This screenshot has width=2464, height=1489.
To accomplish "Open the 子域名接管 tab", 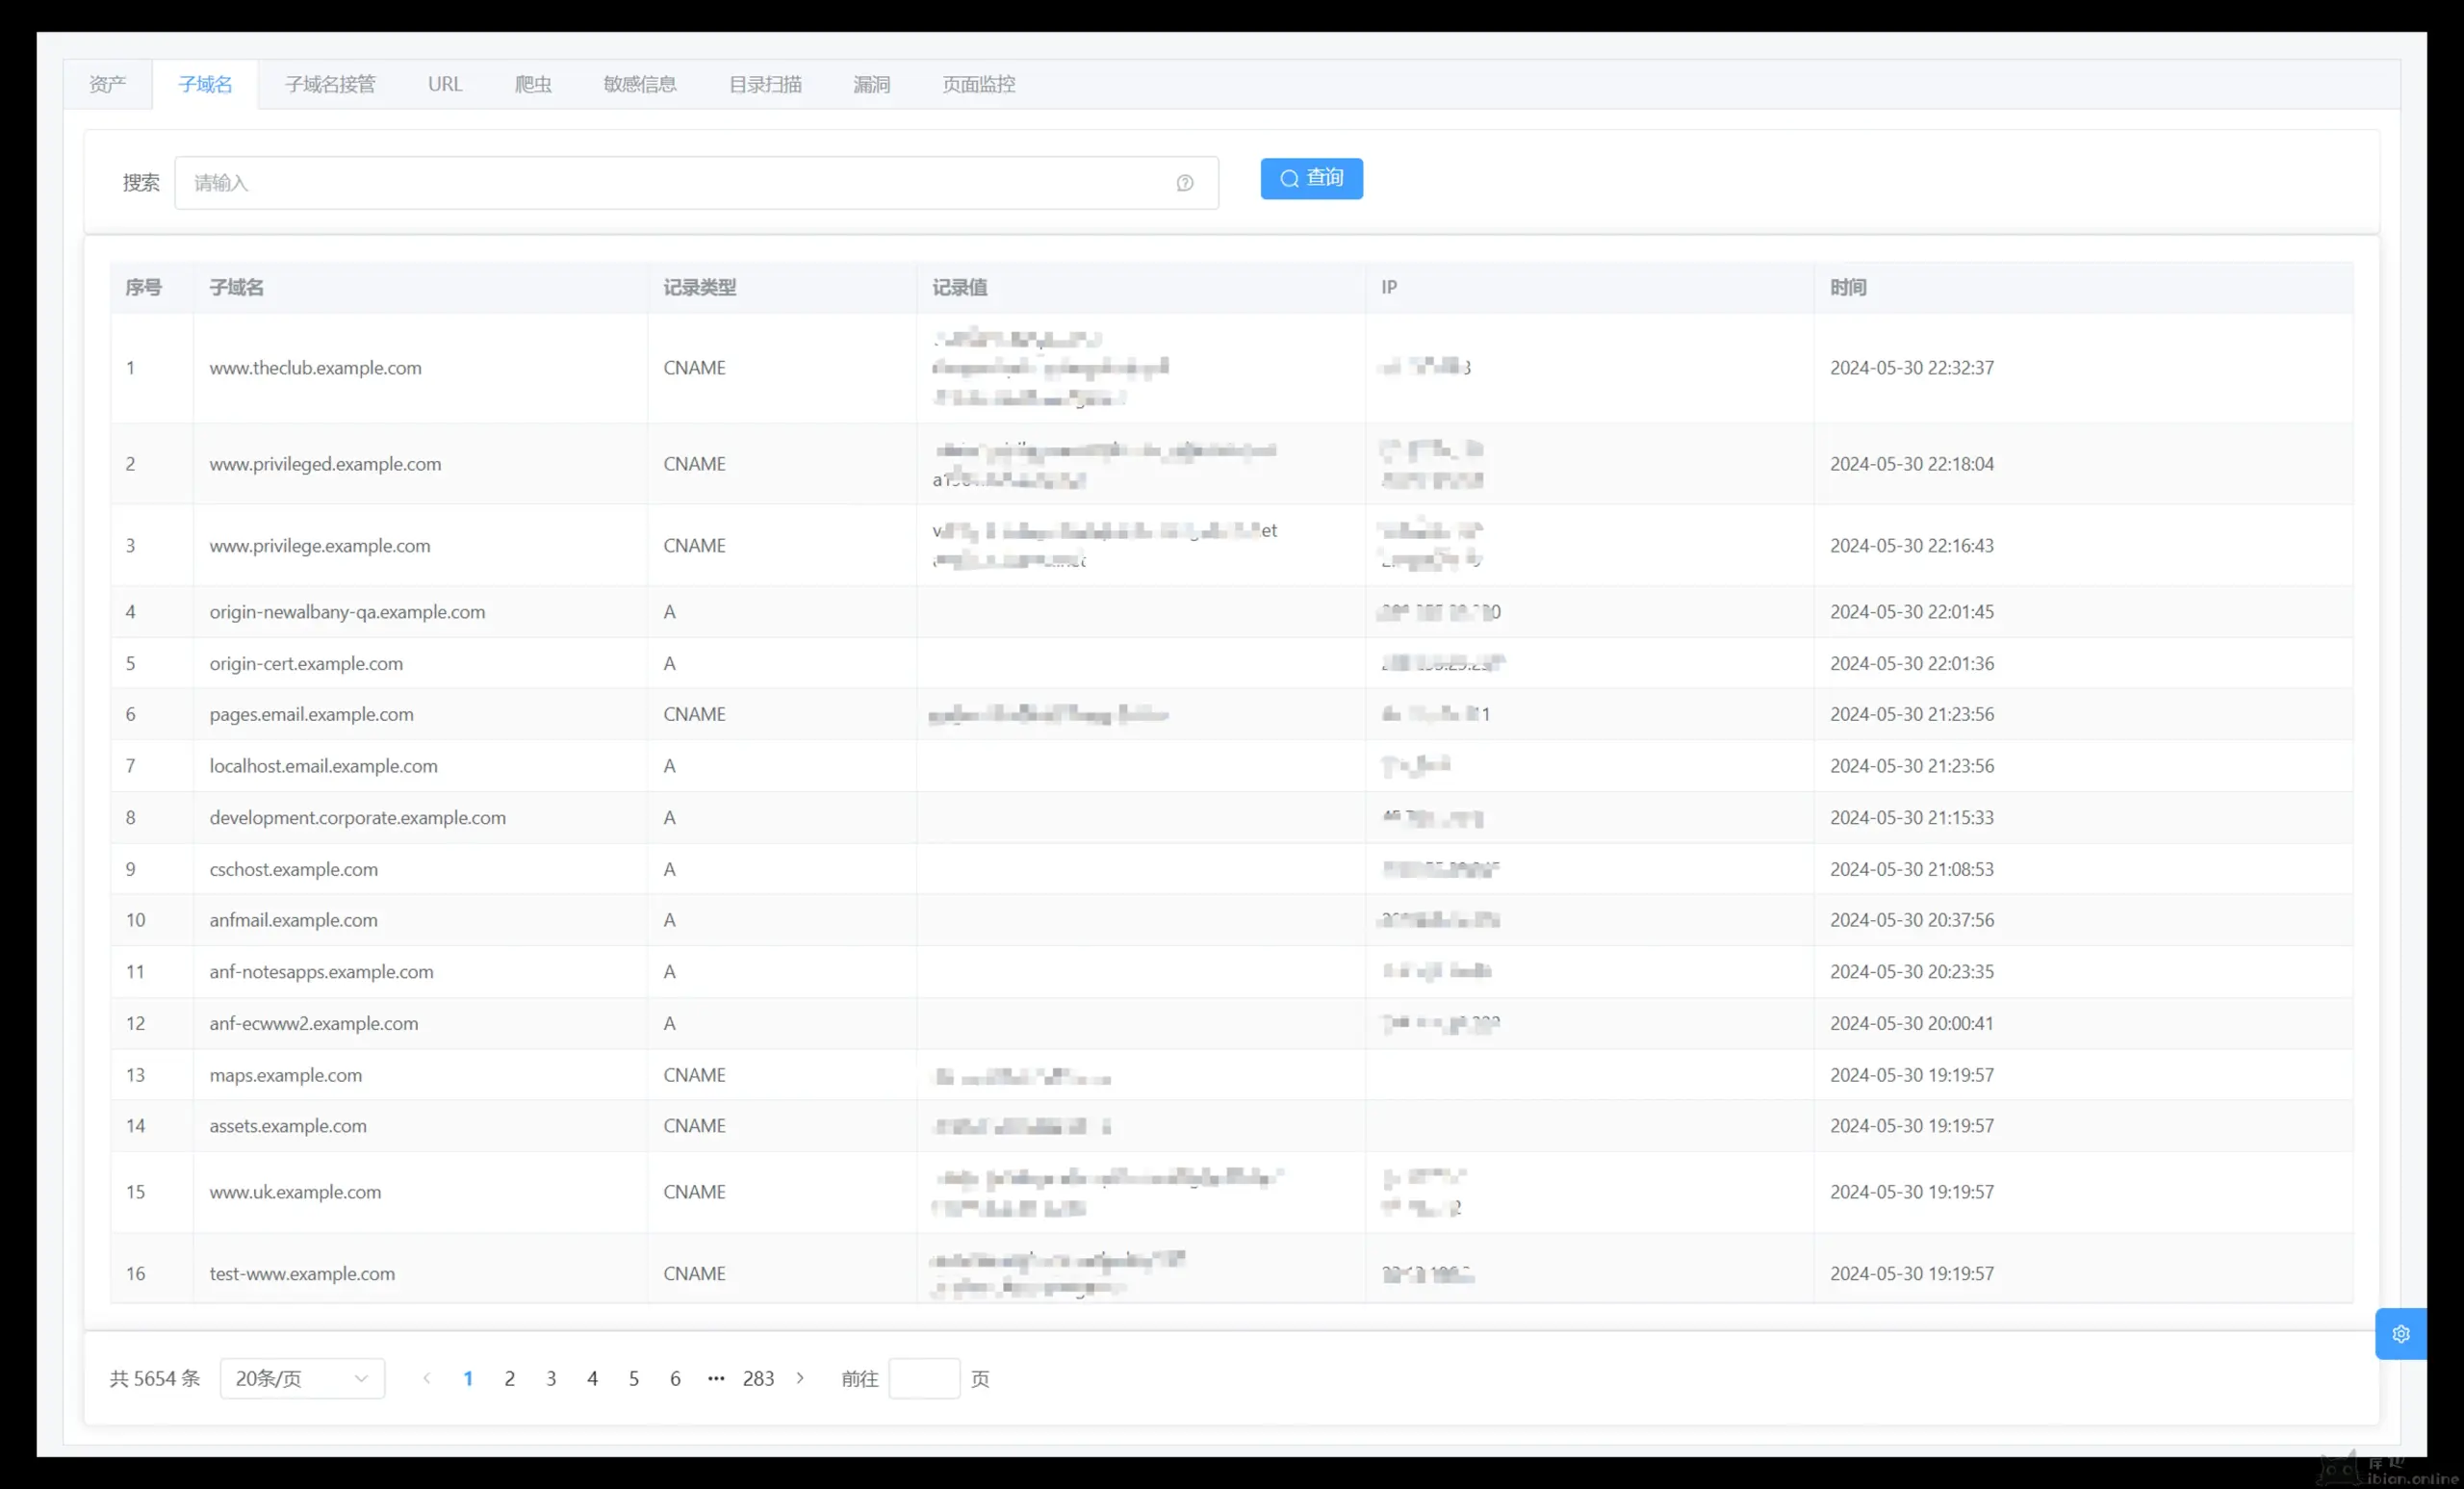I will 330,84.
